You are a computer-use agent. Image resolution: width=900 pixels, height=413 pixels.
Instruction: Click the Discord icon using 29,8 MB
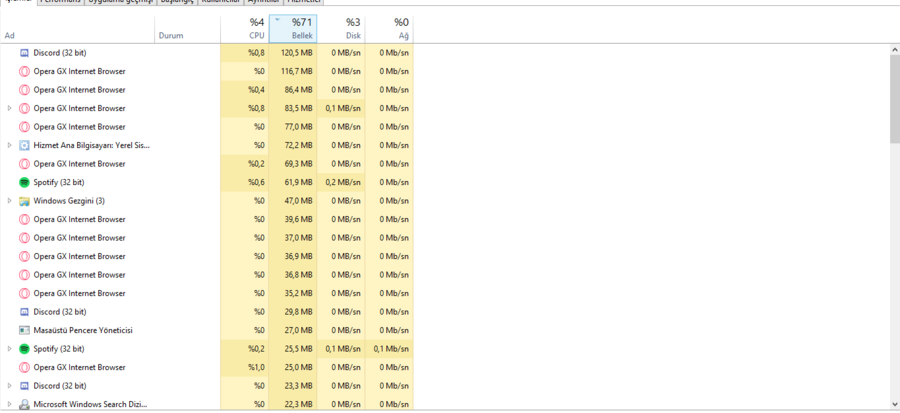(25, 312)
